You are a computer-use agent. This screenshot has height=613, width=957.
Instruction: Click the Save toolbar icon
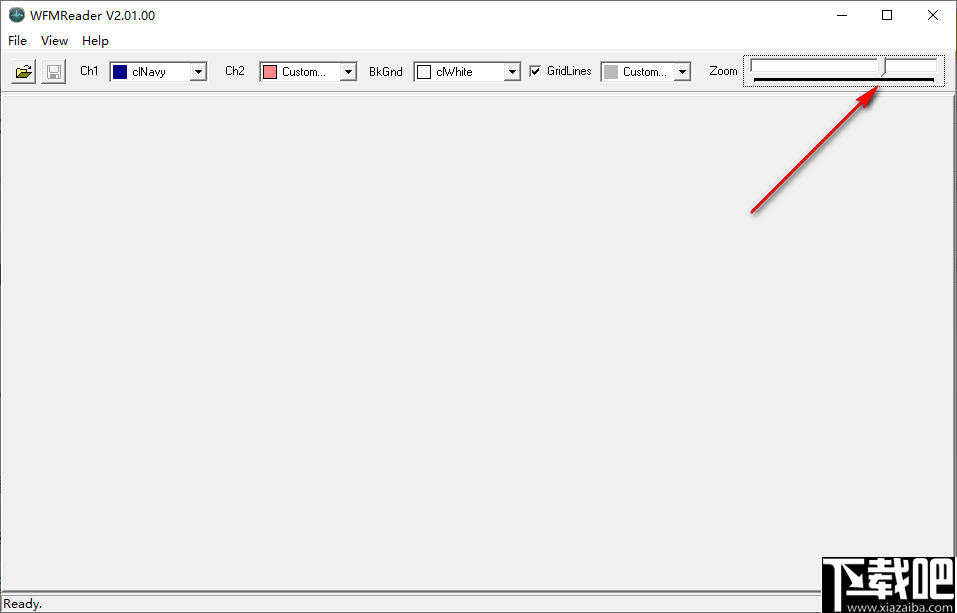coord(53,71)
